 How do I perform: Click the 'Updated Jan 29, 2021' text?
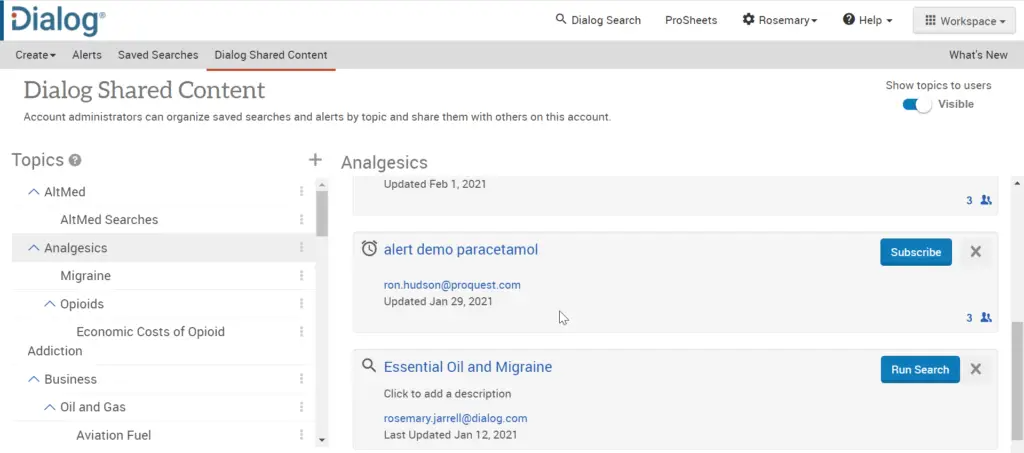pos(438,302)
